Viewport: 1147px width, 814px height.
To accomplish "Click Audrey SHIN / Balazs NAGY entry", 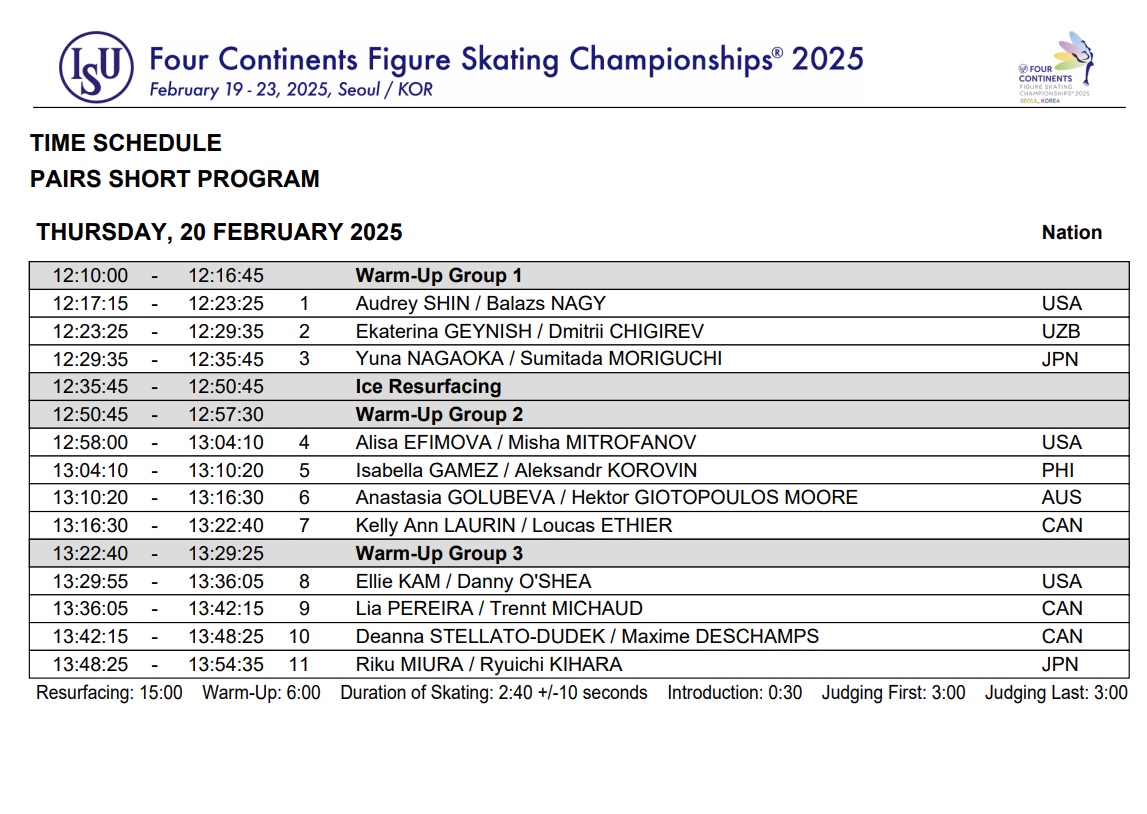I will pyautogui.click(x=480, y=304).
